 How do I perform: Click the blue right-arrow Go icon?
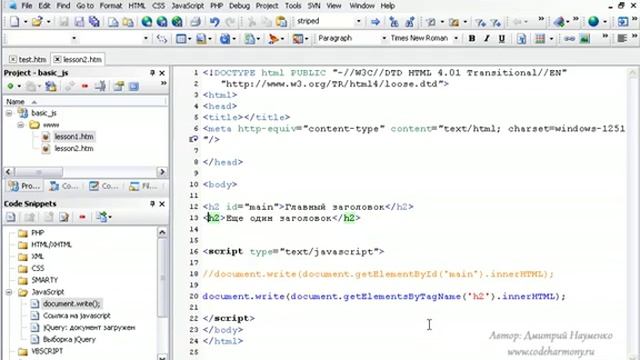(375, 22)
